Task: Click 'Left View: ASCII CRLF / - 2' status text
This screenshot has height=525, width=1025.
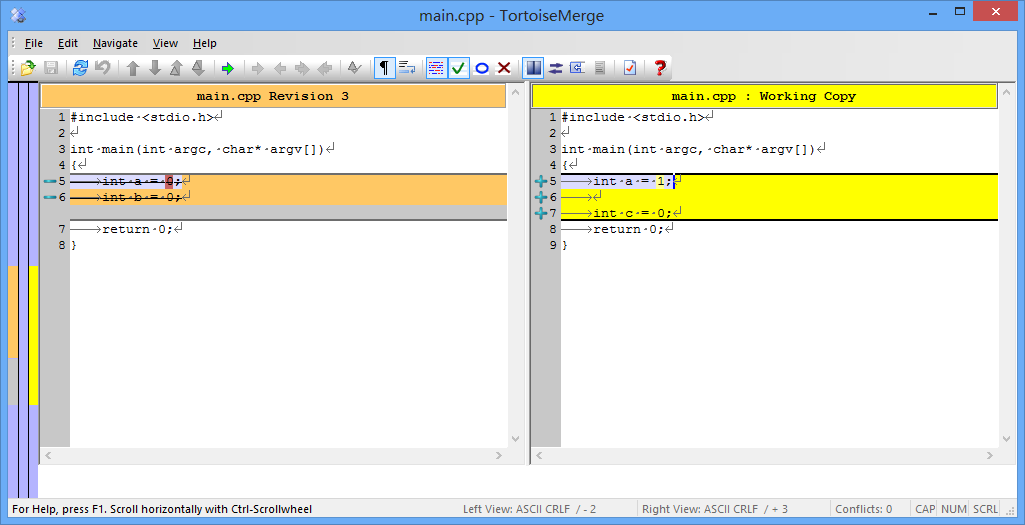Action: pos(529,509)
